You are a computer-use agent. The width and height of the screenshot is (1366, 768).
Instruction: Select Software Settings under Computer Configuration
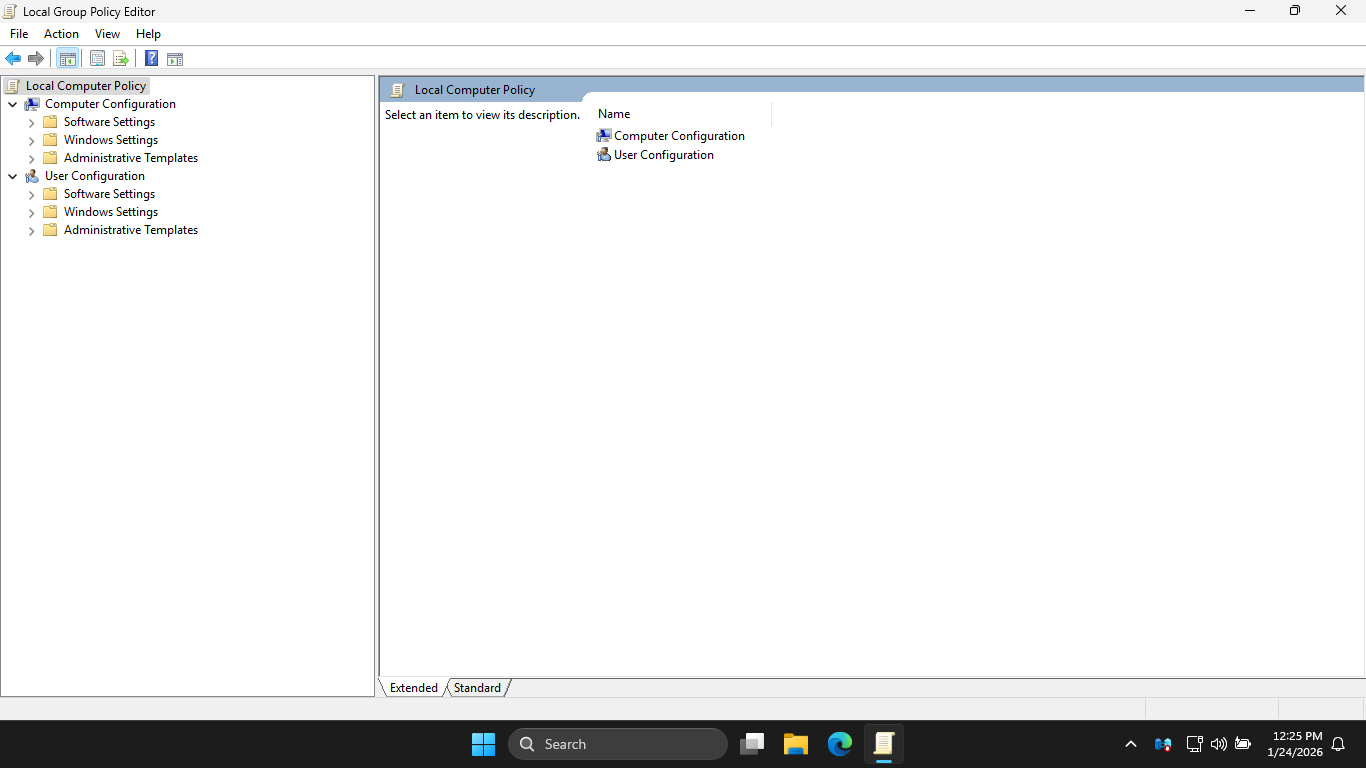(x=109, y=122)
